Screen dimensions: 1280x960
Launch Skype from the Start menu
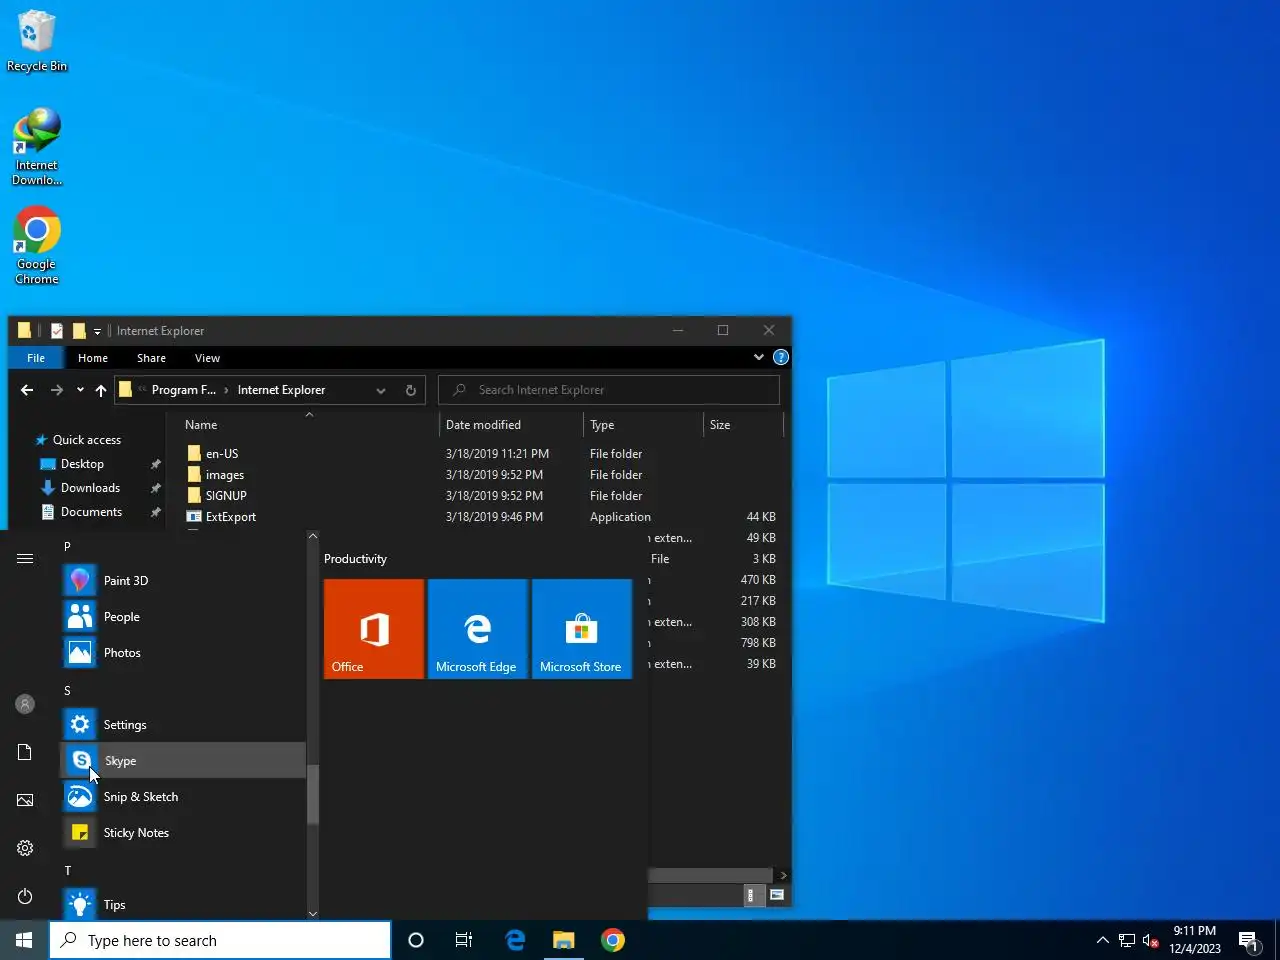183,761
